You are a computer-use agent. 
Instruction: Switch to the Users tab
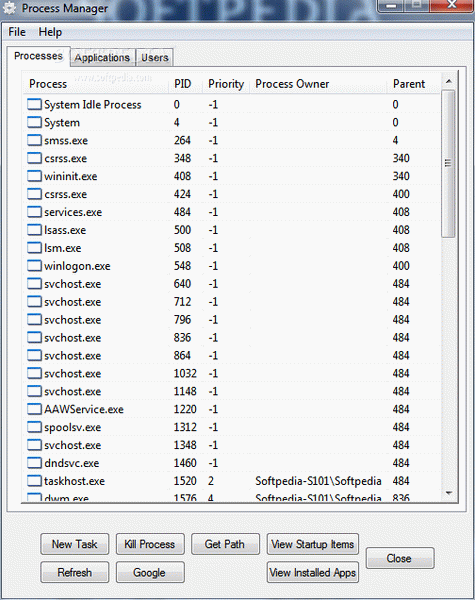pyautogui.click(x=155, y=58)
